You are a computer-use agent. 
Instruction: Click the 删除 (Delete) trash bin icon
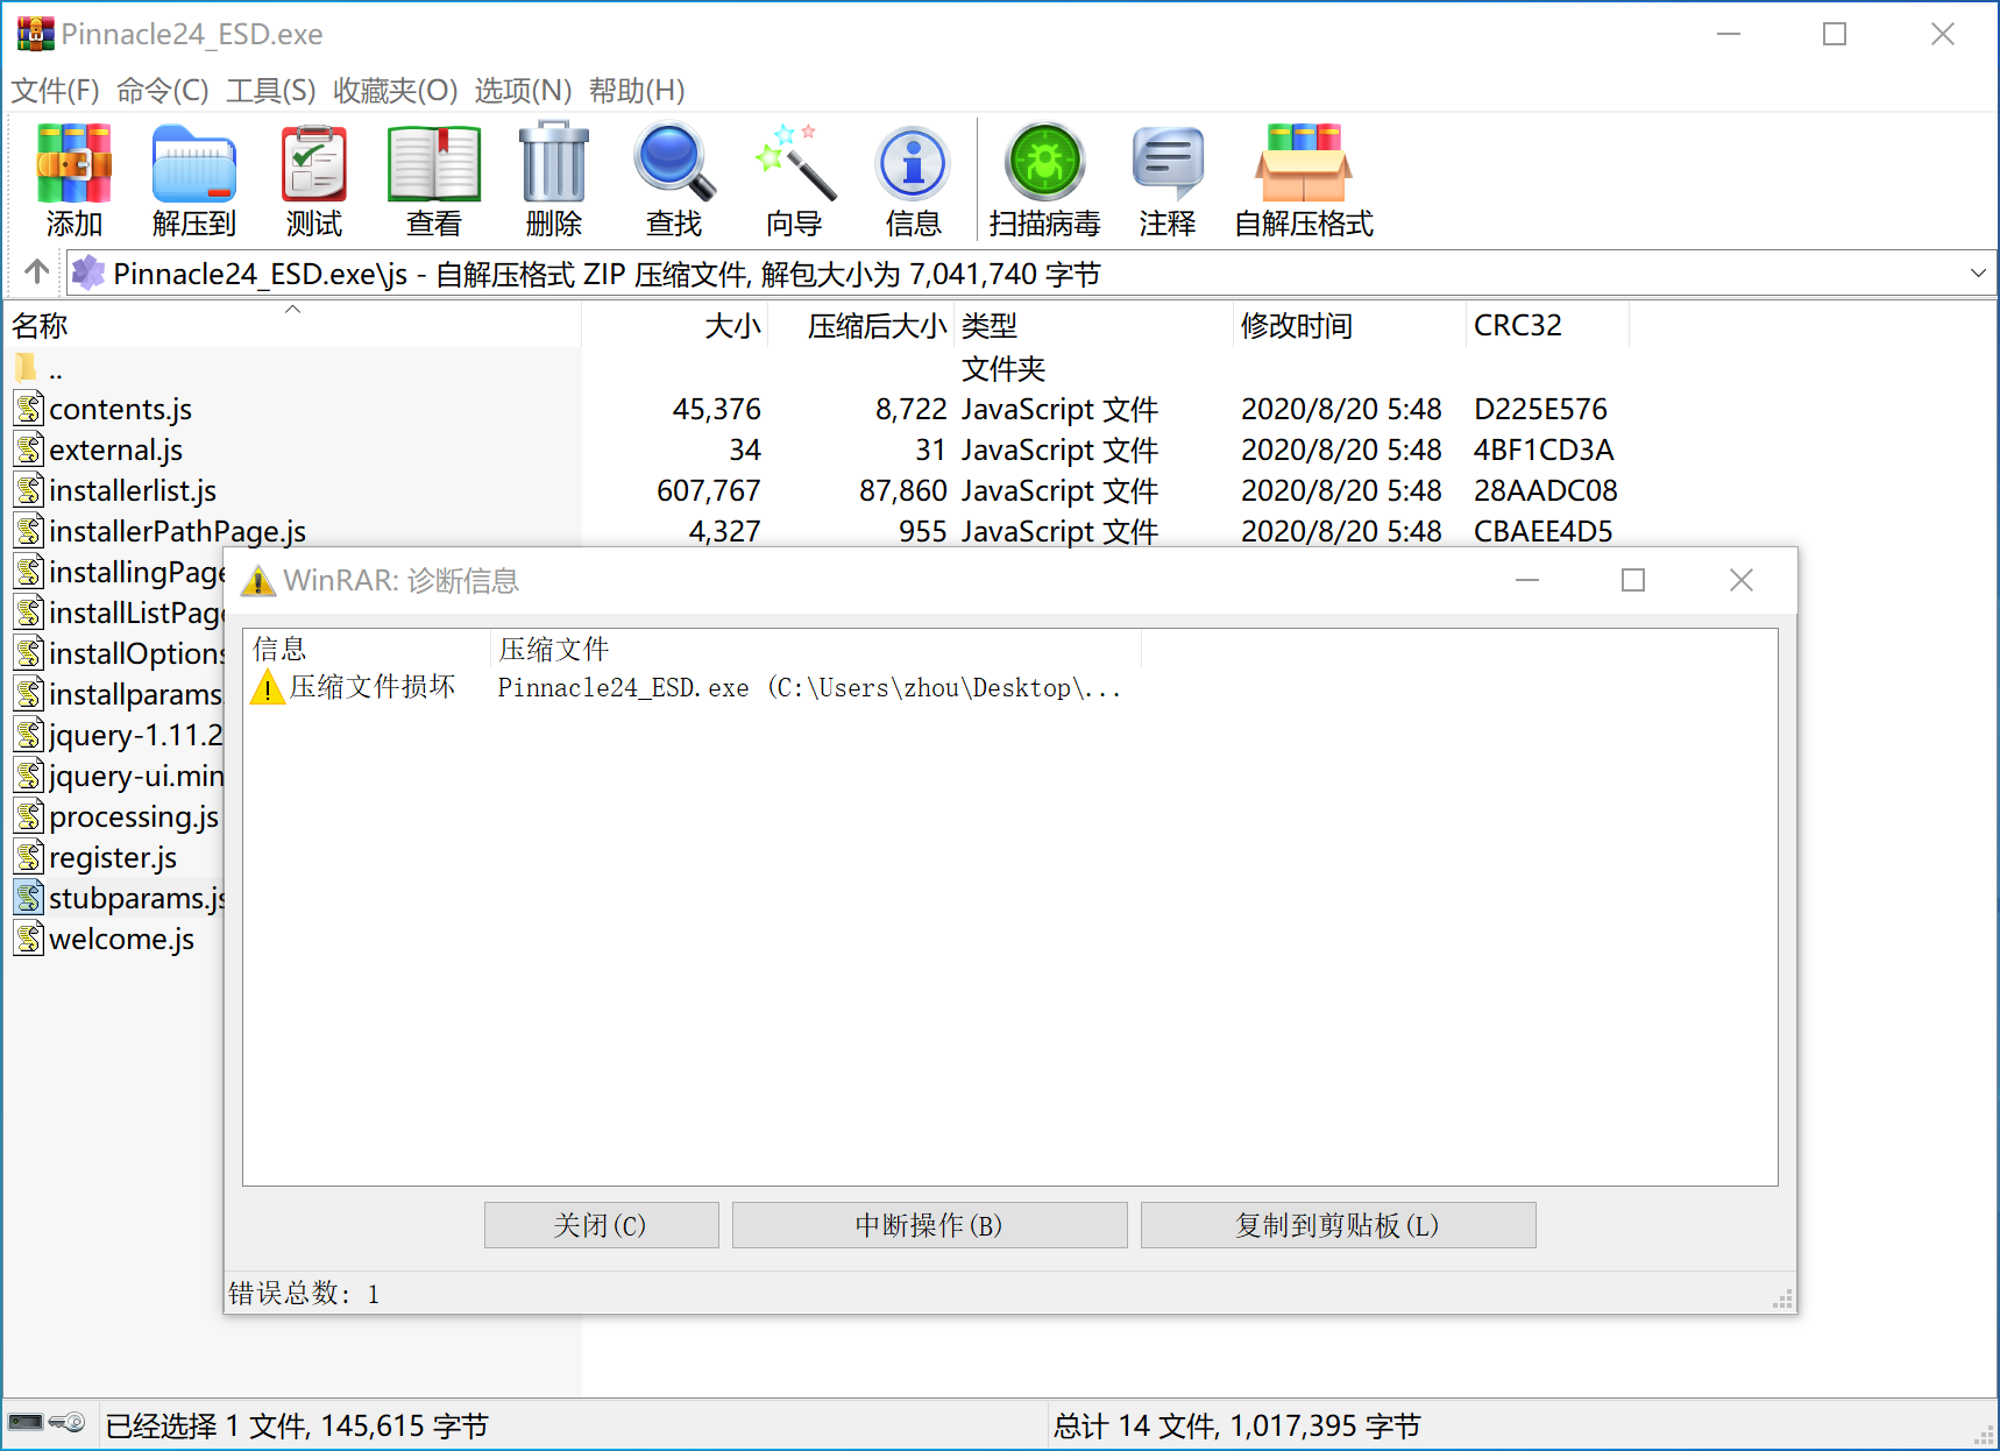(553, 164)
